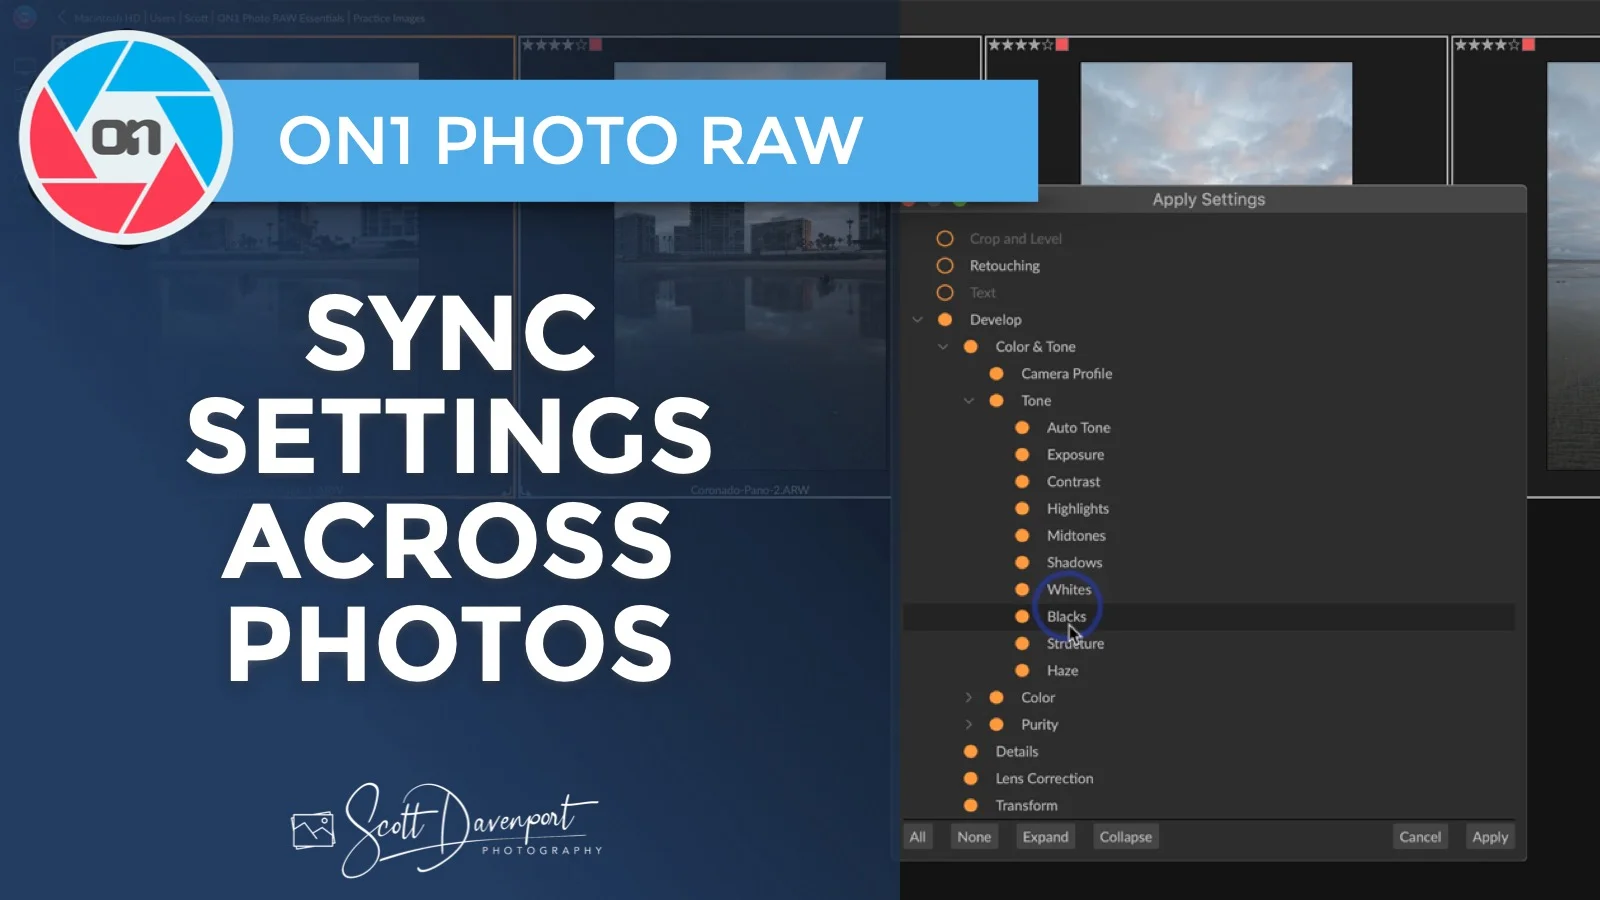The width and height of the screenshot is (1600, 900).
Task: Select the Transform row label
Action: 1027,806
